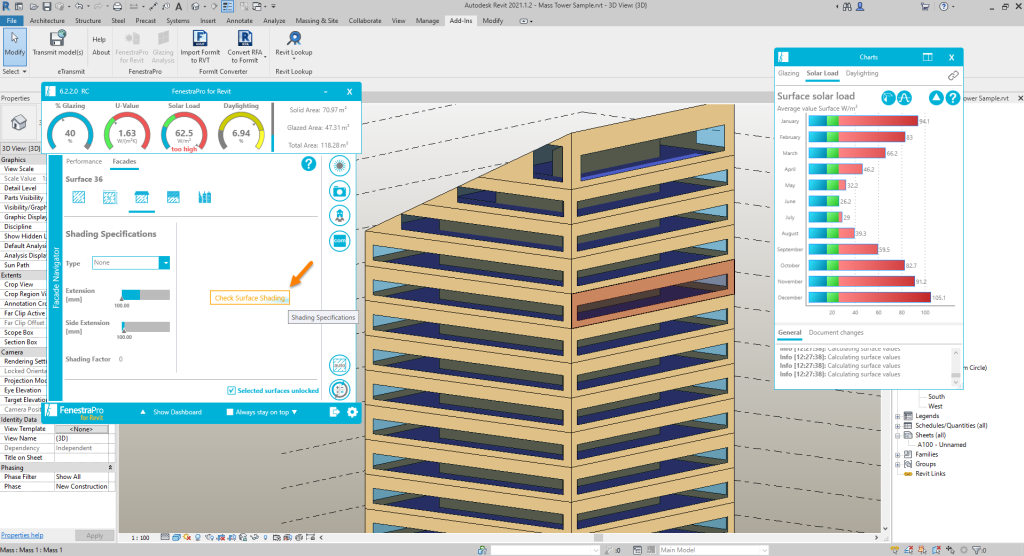Expand the Families tree node

898,455
